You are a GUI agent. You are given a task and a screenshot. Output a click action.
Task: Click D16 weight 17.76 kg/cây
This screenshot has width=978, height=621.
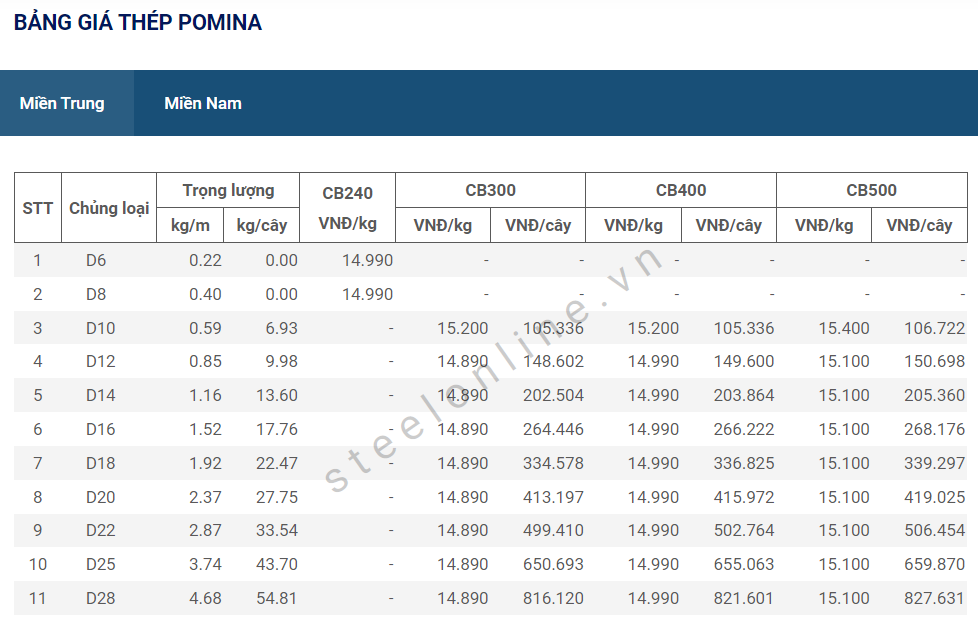pyautogui.click(x=277, y=429)
